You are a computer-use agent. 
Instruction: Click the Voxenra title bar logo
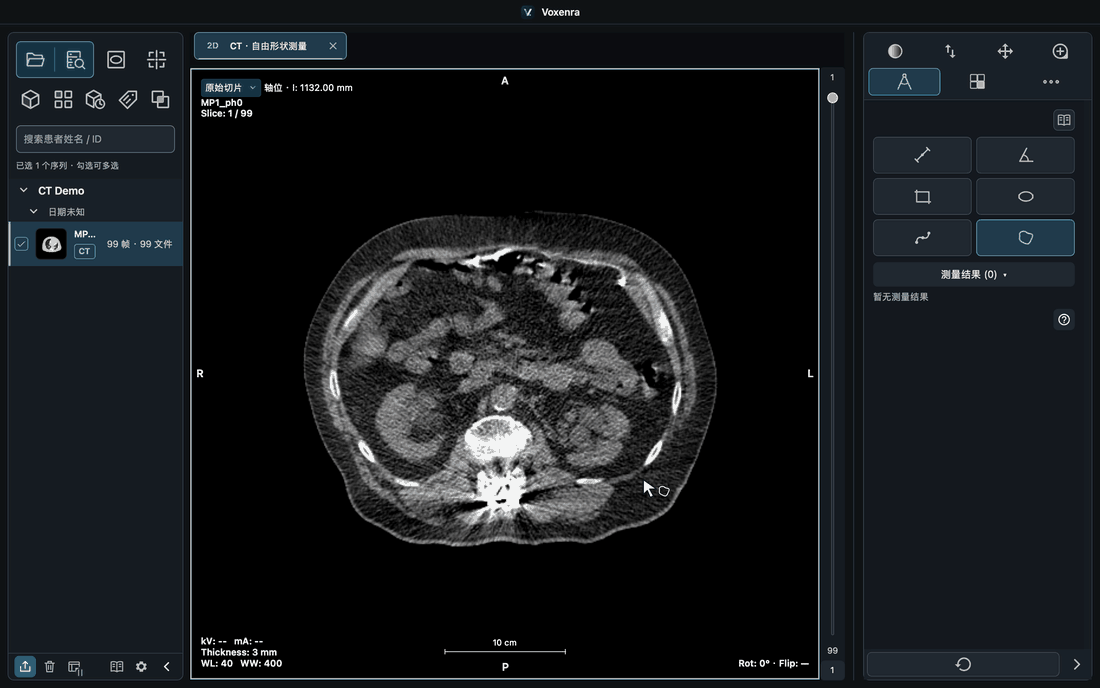(528, 12)
